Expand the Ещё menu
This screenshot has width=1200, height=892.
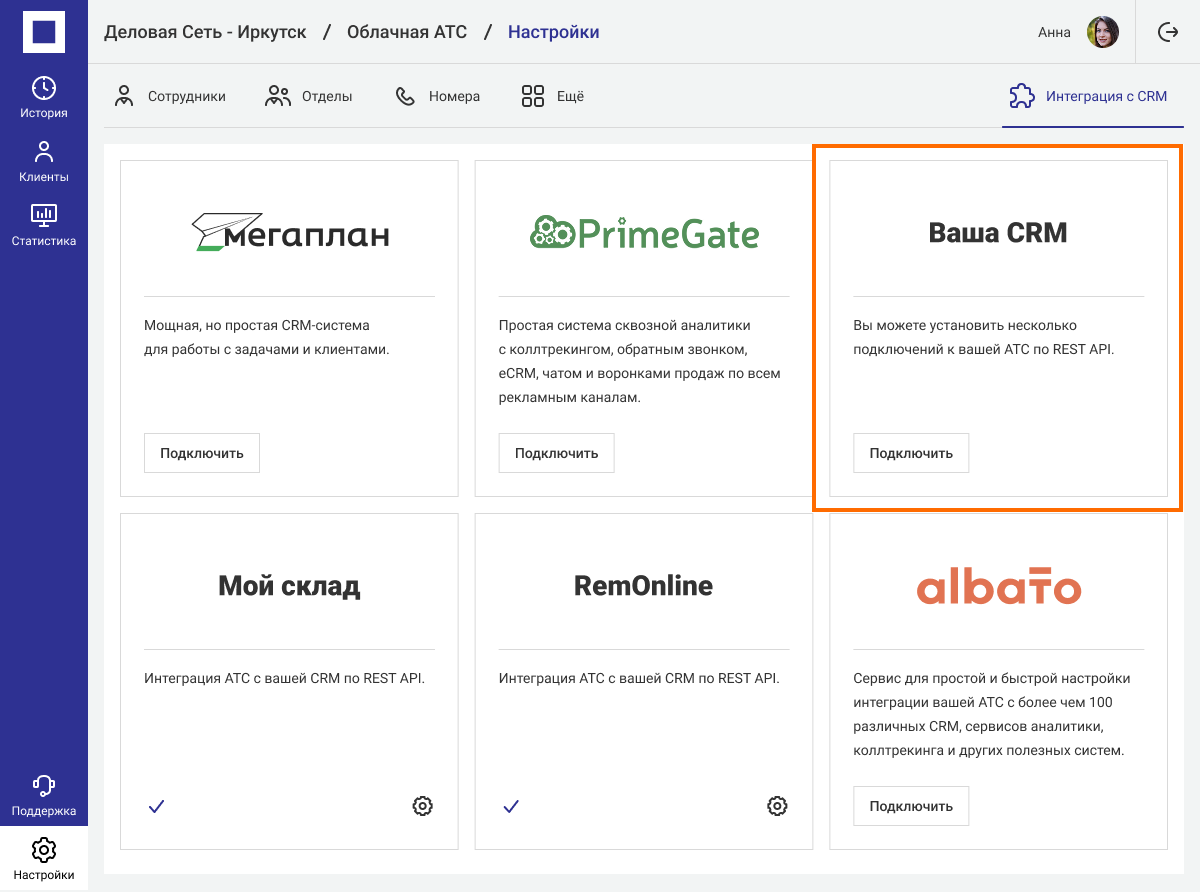click(x=553, y=97)
